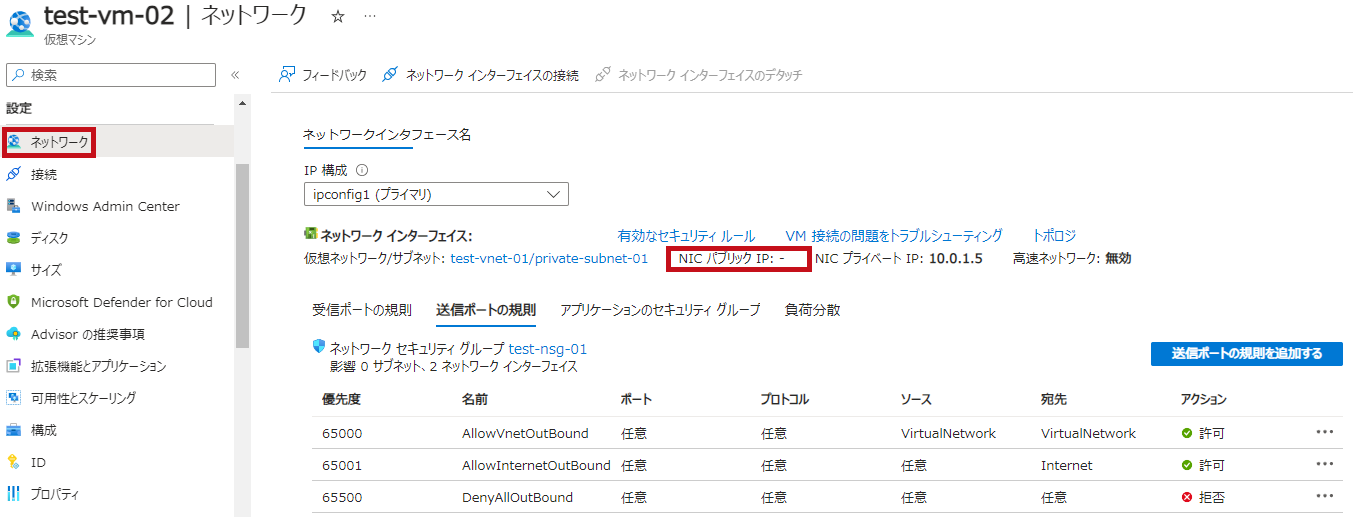Click 送信ポートの規則を追加する button
This screenshot has height=517, width=1353.
[1247, 353]
